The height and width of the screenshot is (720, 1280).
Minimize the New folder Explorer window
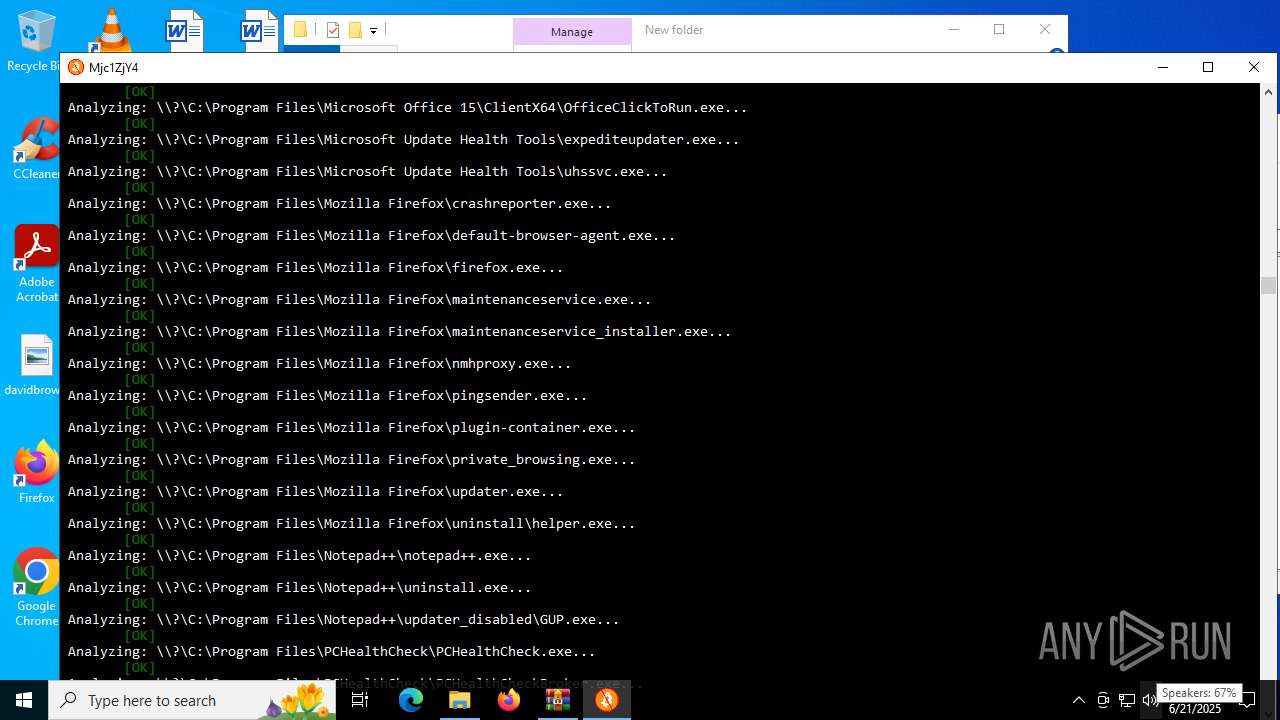click(x=953, y=29)
